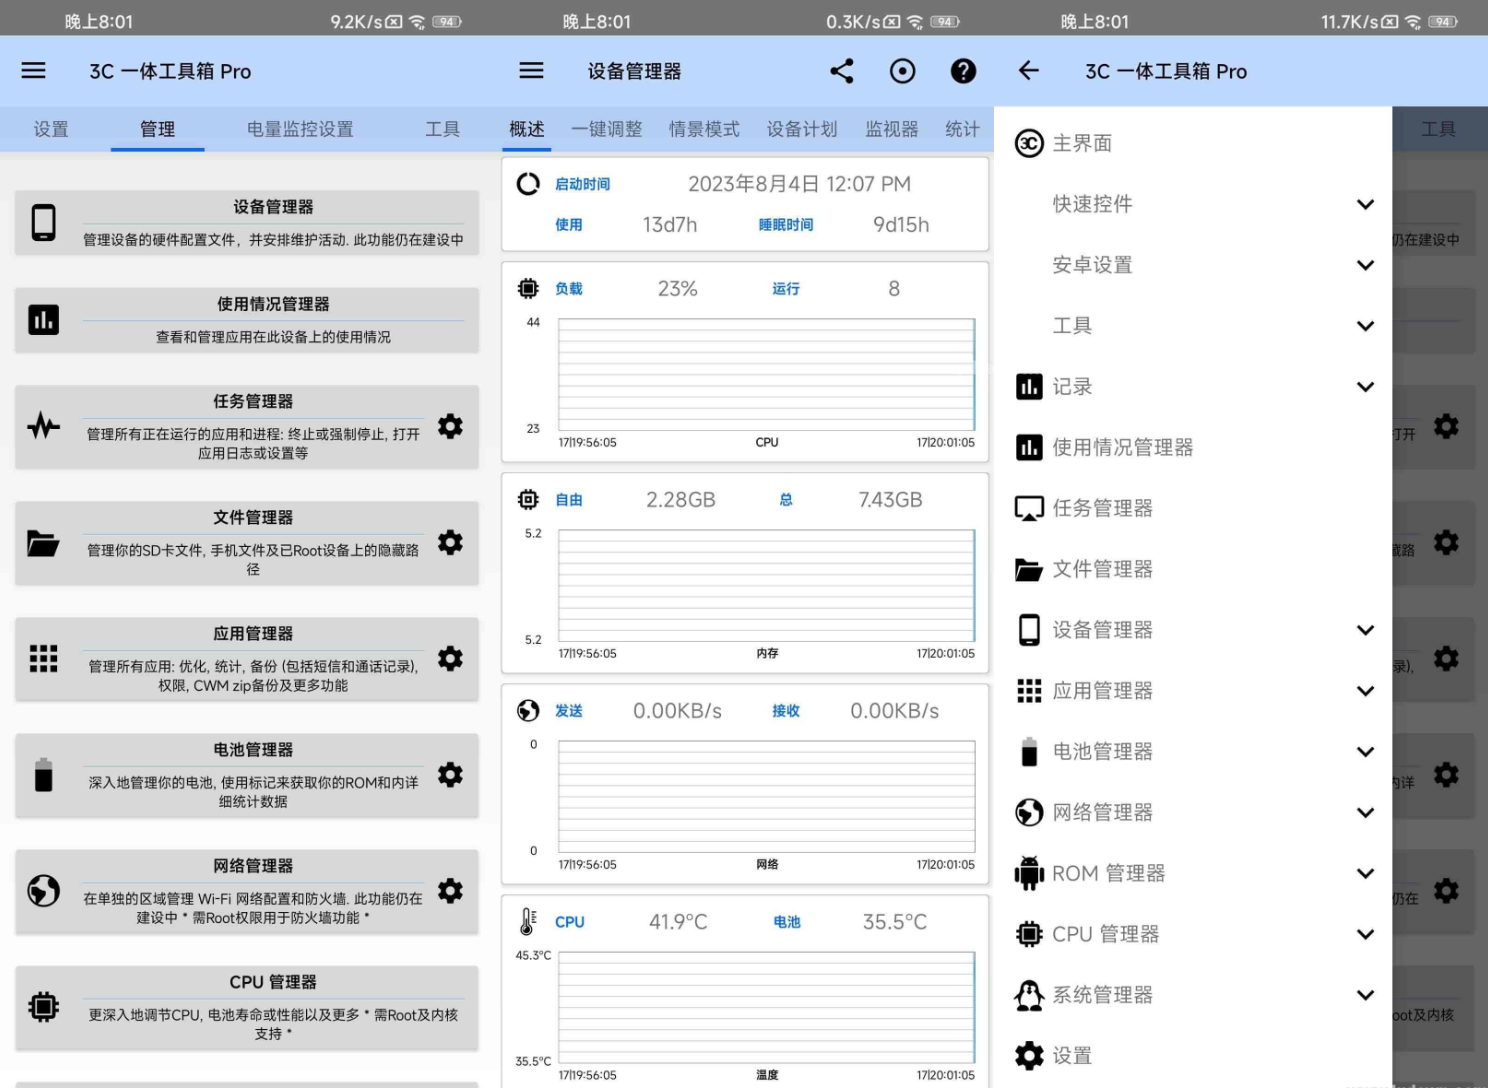Tap the 内存 memory graph
The height and width of the screenshot is (1088, 1488).
[x=766, y=585]
